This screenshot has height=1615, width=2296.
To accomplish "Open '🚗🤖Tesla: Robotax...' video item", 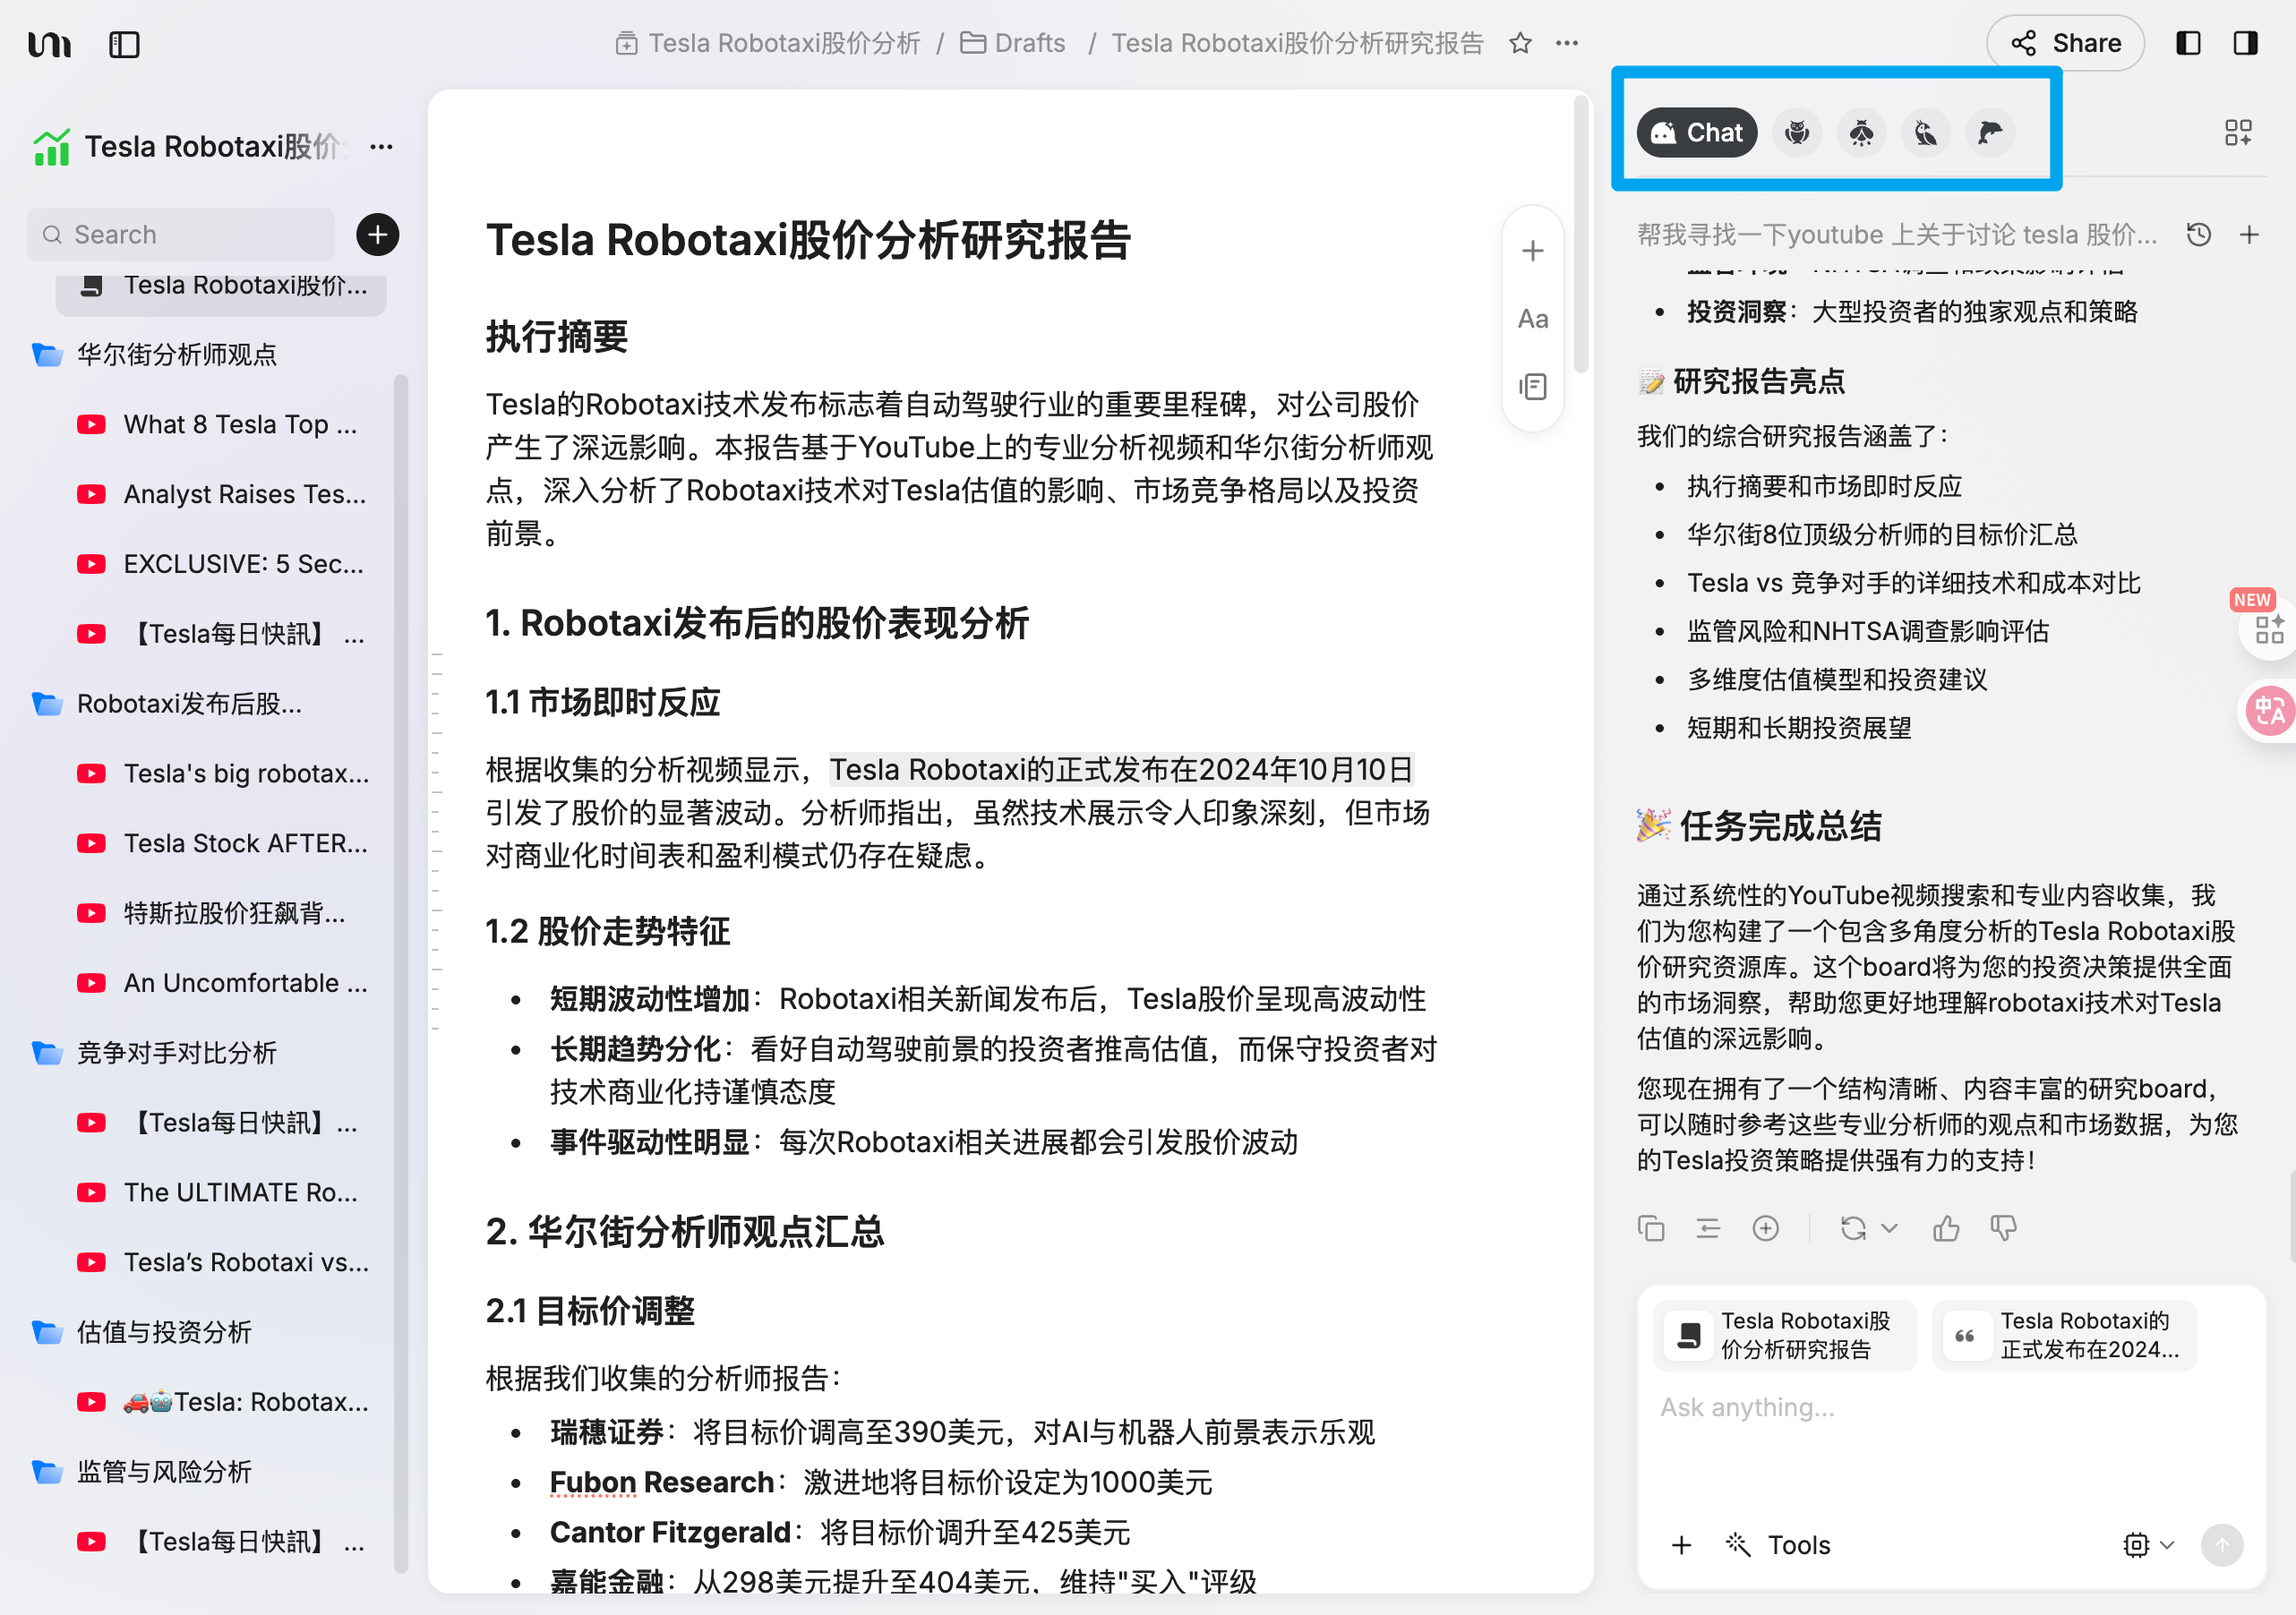I will tap(220, 1402).
